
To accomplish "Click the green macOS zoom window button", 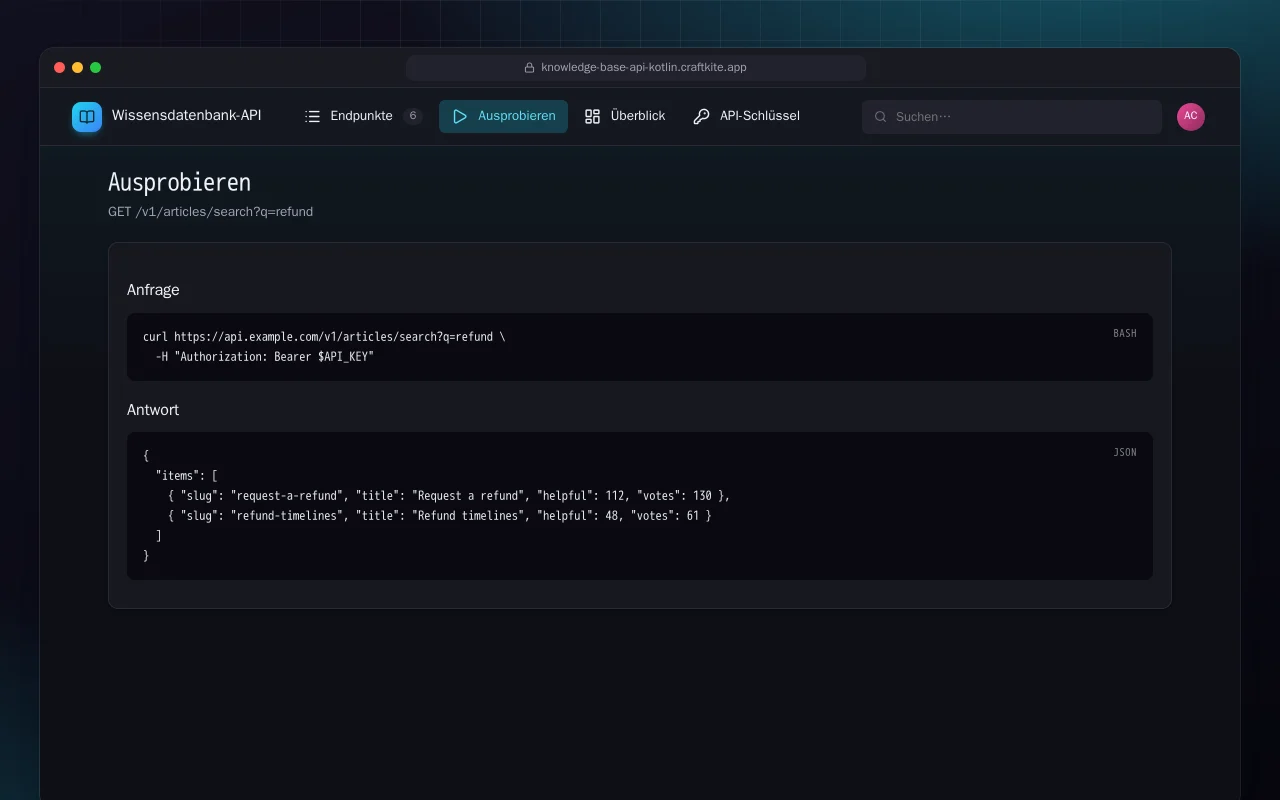I will click(x=96, y=68).
